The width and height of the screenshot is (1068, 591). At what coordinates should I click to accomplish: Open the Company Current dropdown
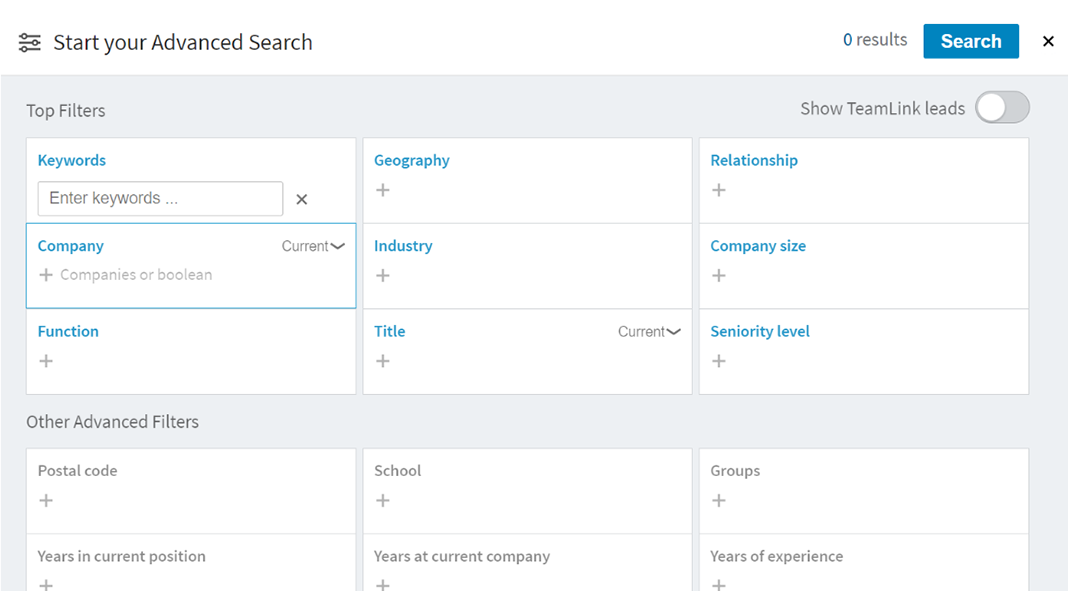click(x=313, y=245)
